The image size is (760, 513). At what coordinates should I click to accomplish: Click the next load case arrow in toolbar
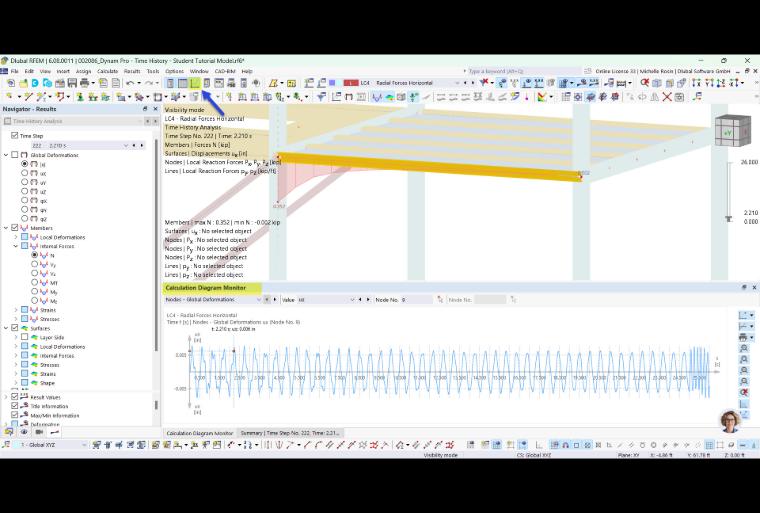click(x=473, y=83)
